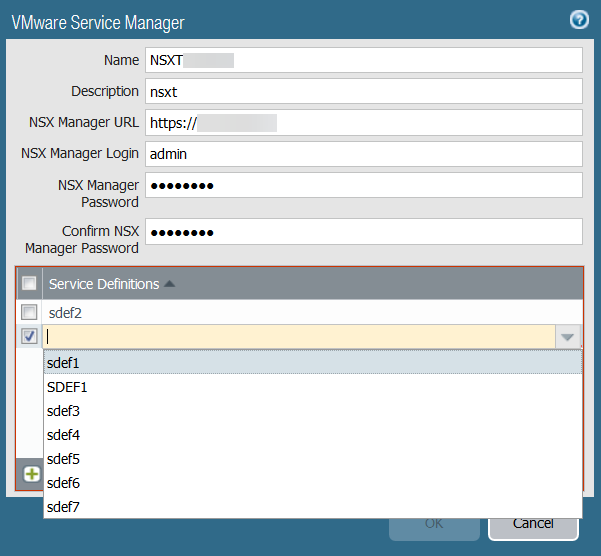Click the green add plus icon

(31, 474)
